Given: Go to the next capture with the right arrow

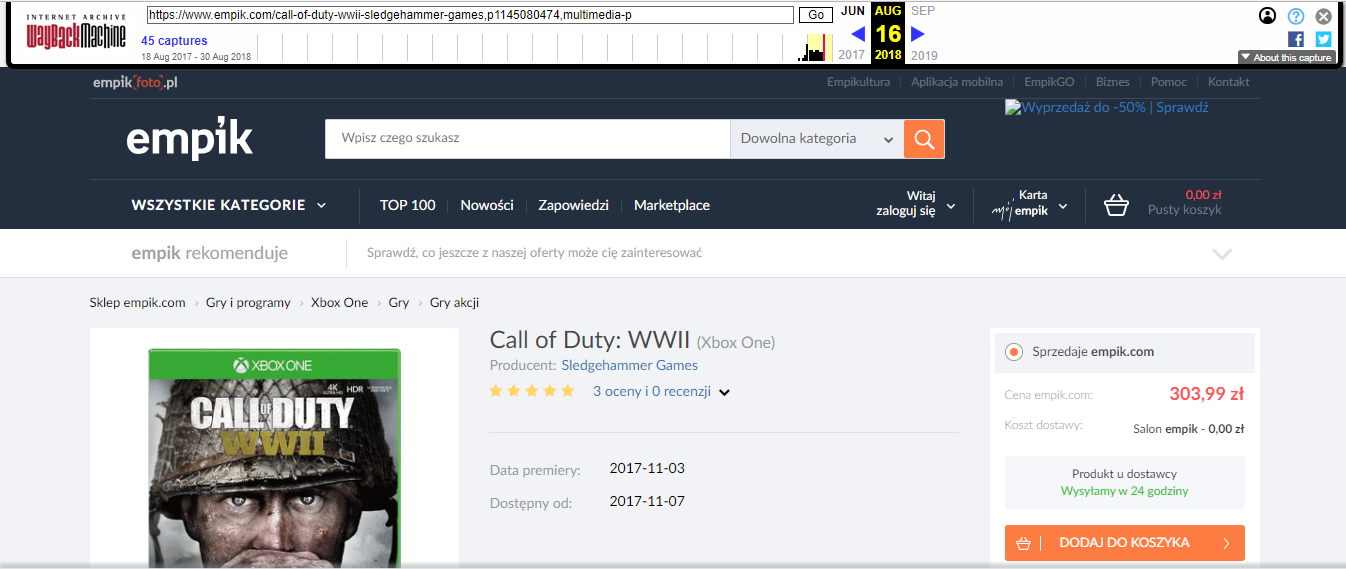Looking at the screenshot, I should pyautogui.click(x=918, y=34).
